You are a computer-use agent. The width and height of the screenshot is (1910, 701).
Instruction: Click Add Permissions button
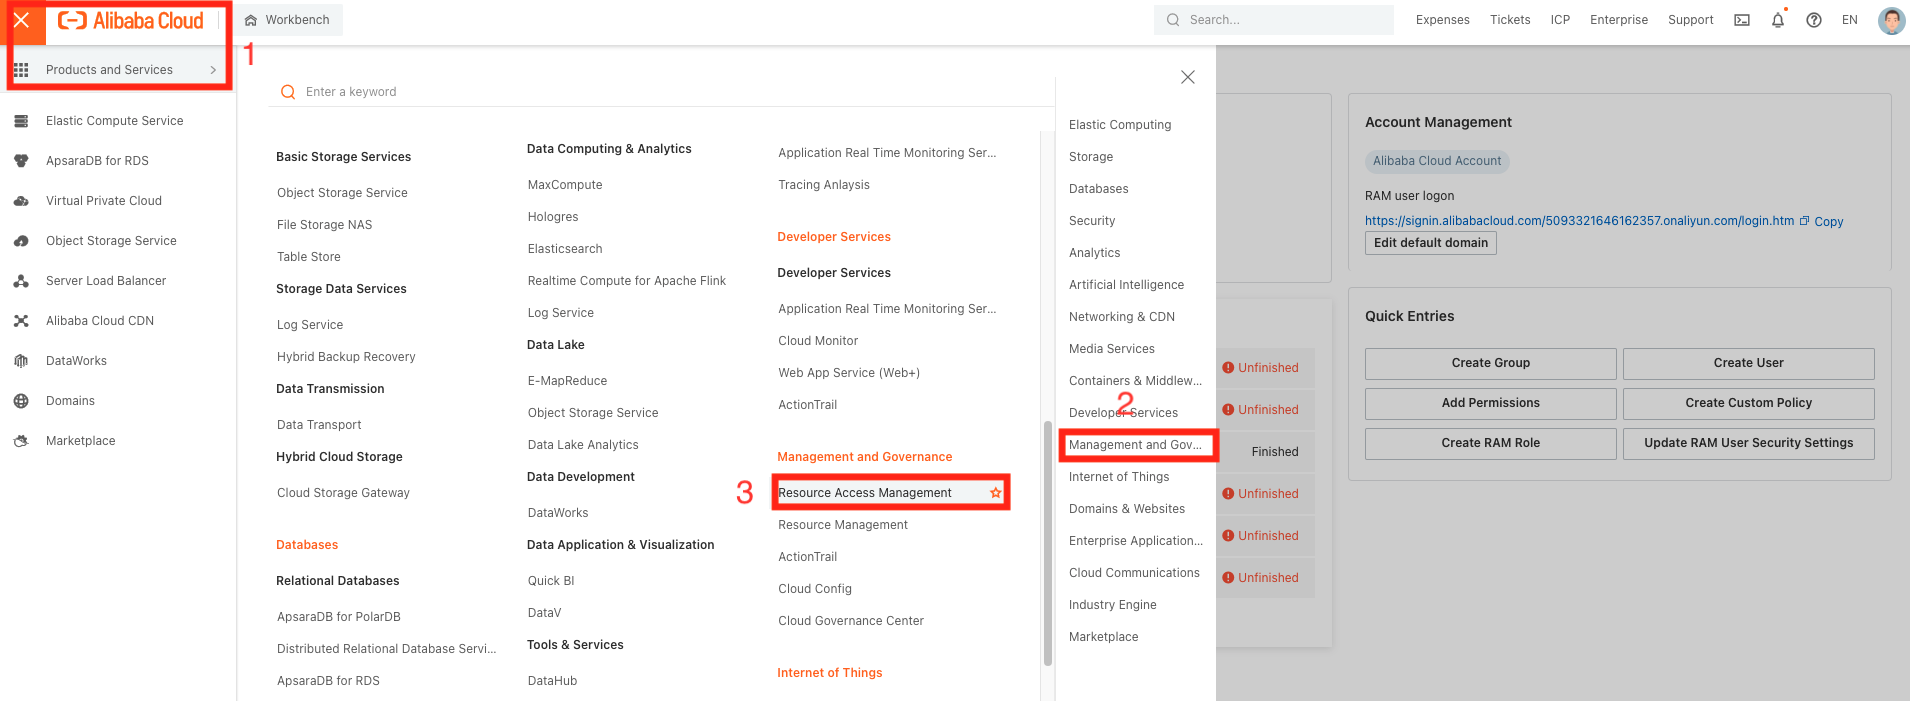pos(1491,403)
